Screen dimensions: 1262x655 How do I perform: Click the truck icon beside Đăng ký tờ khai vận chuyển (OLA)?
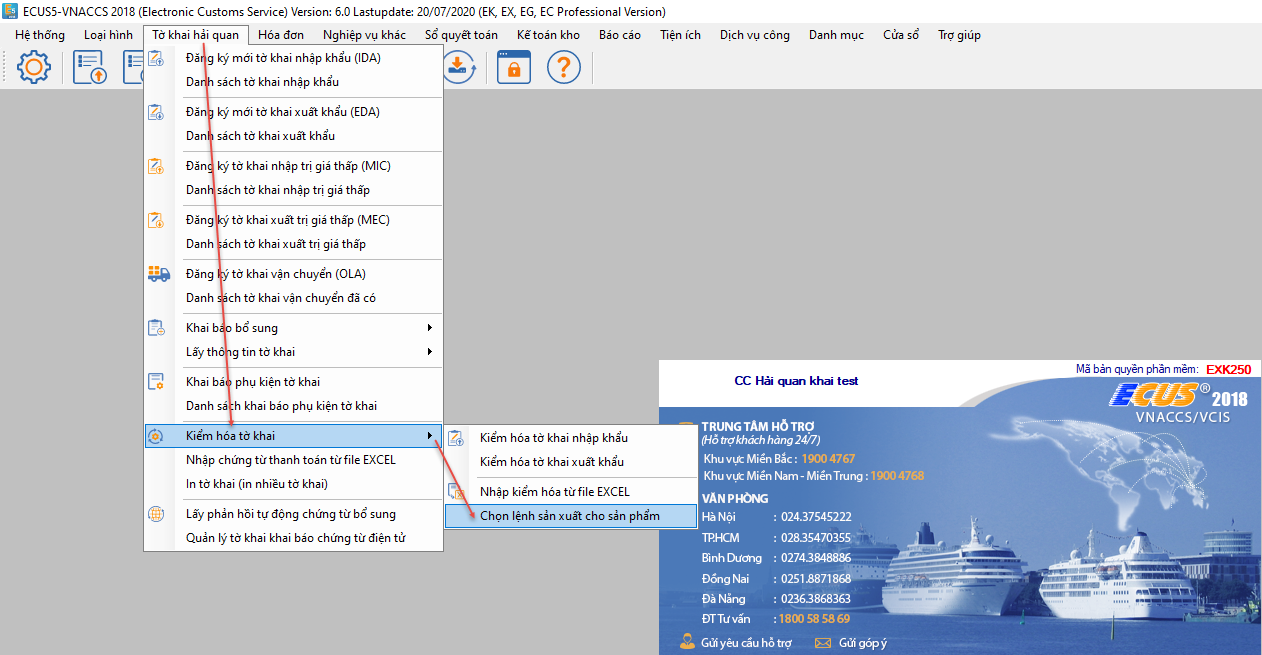click(x=158, y=274)
